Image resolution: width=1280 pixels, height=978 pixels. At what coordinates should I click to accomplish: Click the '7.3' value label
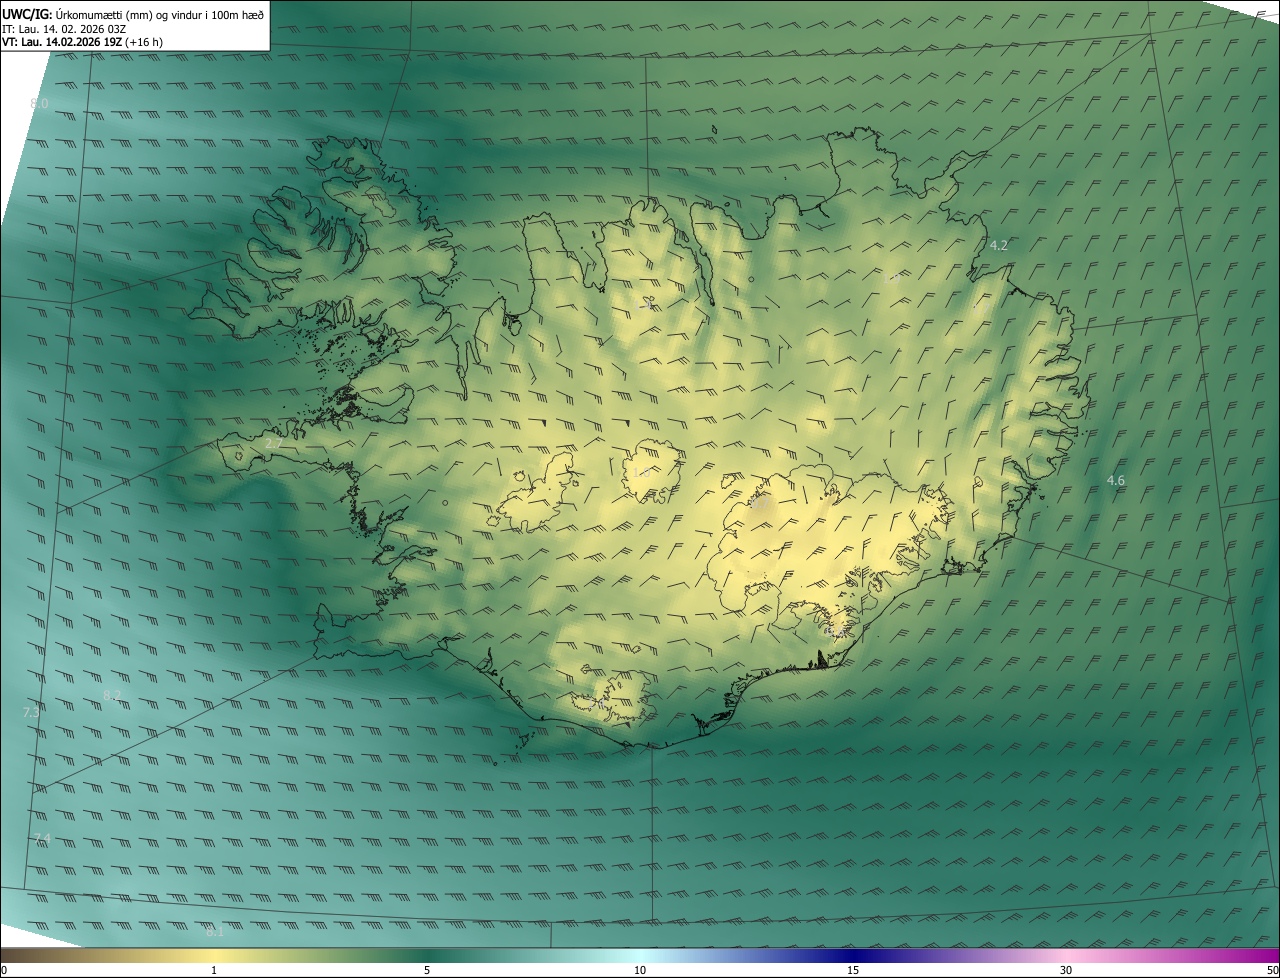pos(31,712)
